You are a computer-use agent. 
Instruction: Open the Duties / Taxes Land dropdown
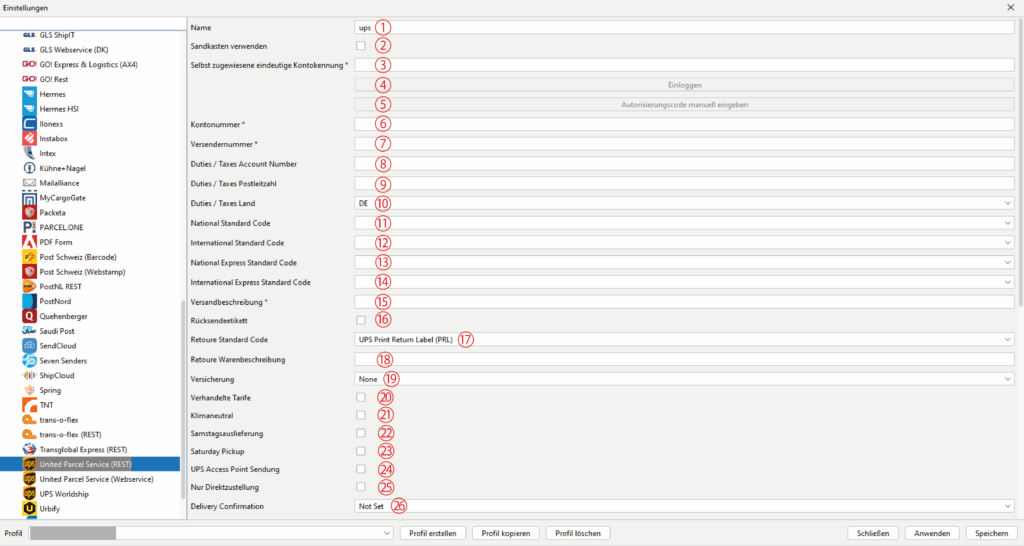pos(684,203)
